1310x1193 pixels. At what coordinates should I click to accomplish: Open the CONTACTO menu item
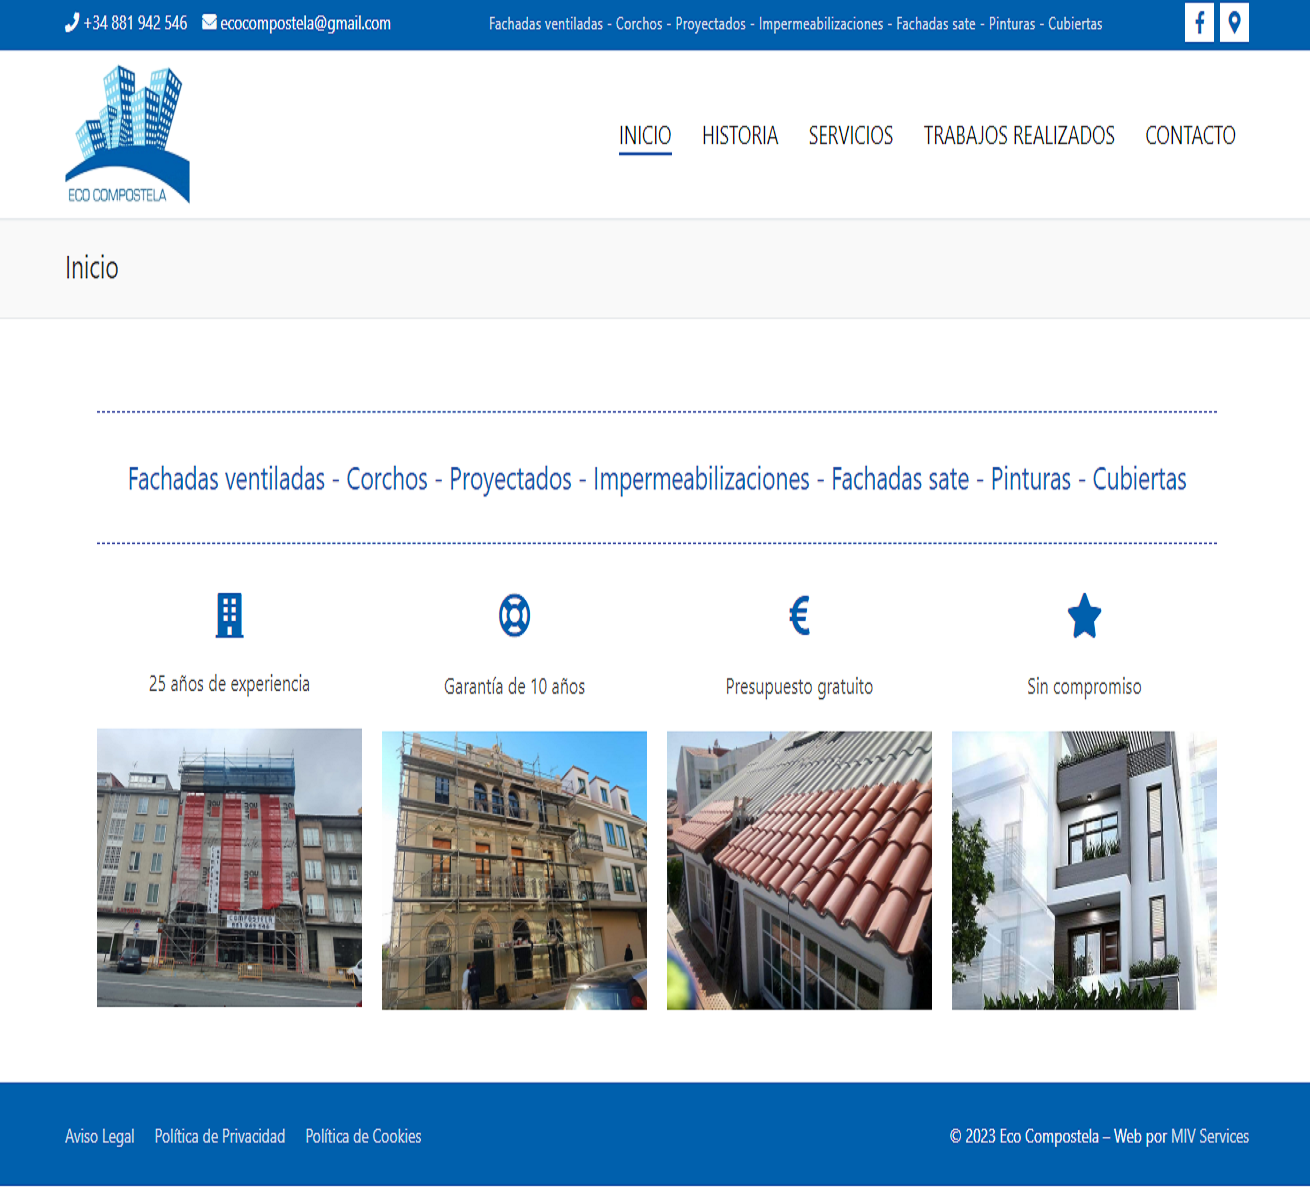click(1190, 135)
